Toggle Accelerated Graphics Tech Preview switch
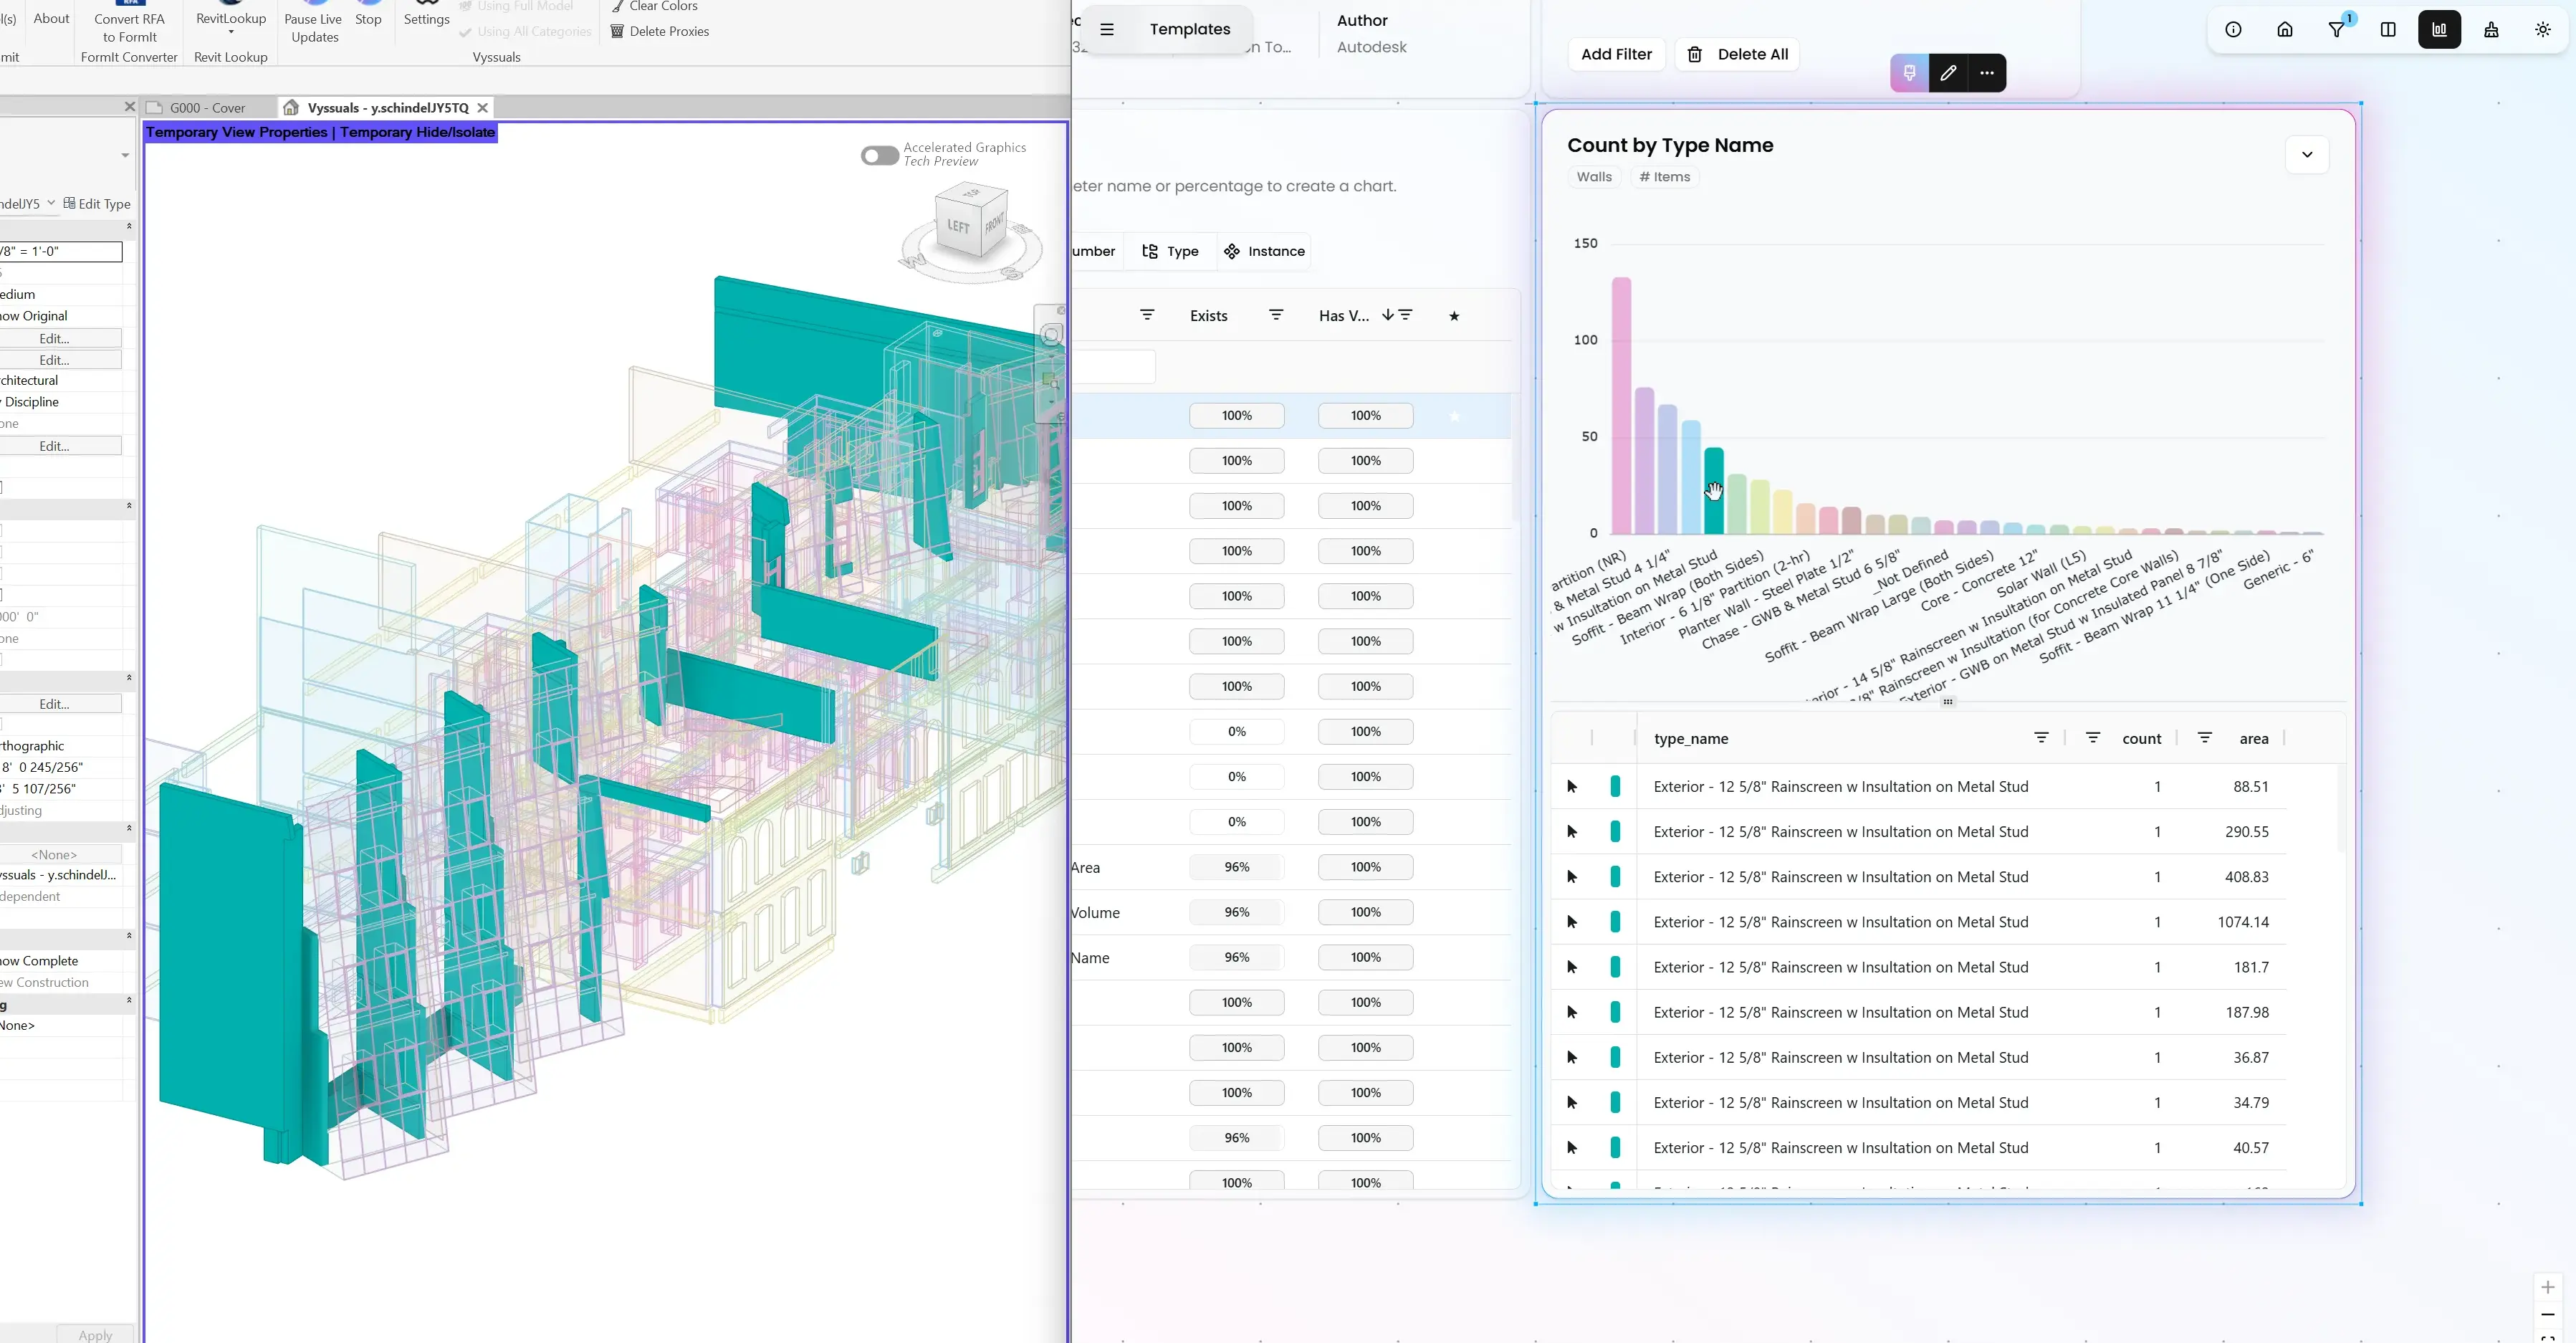This screenshot has height=1343, width=2576. [x=880, y=155]
